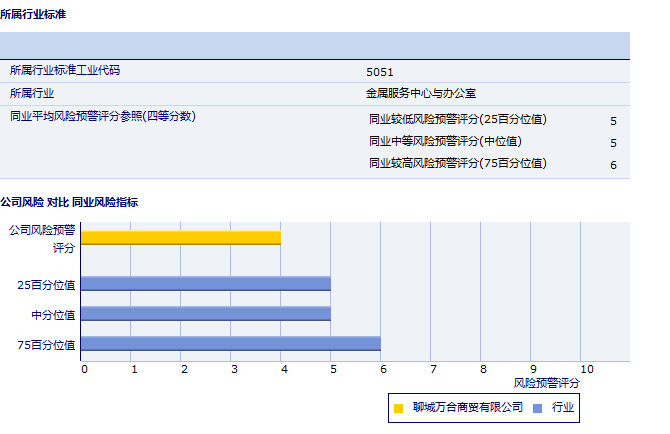This screenshot has width=670, height=434.
Task: Click the 行业 legend label
Action: 562,407
